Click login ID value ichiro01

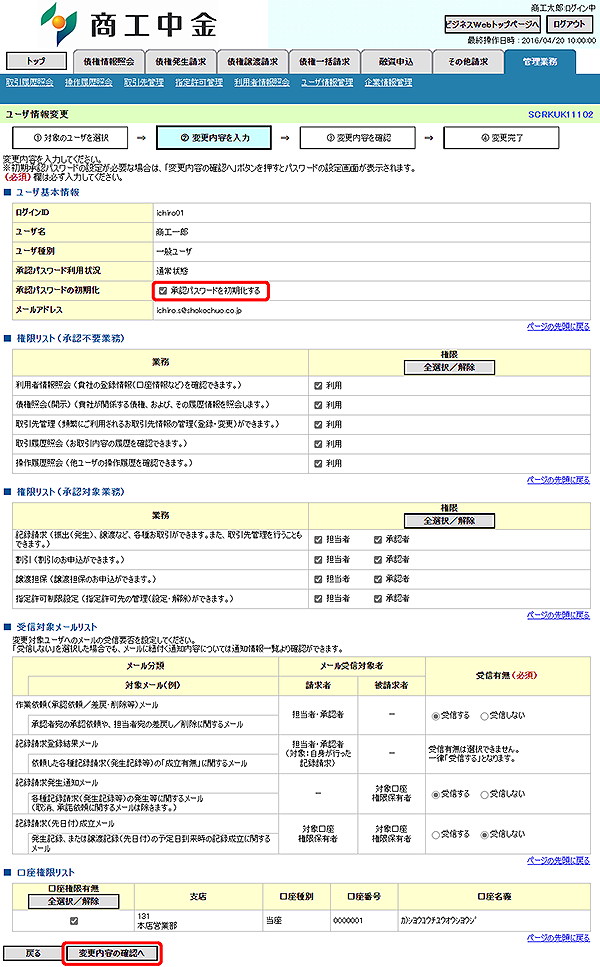170,213
